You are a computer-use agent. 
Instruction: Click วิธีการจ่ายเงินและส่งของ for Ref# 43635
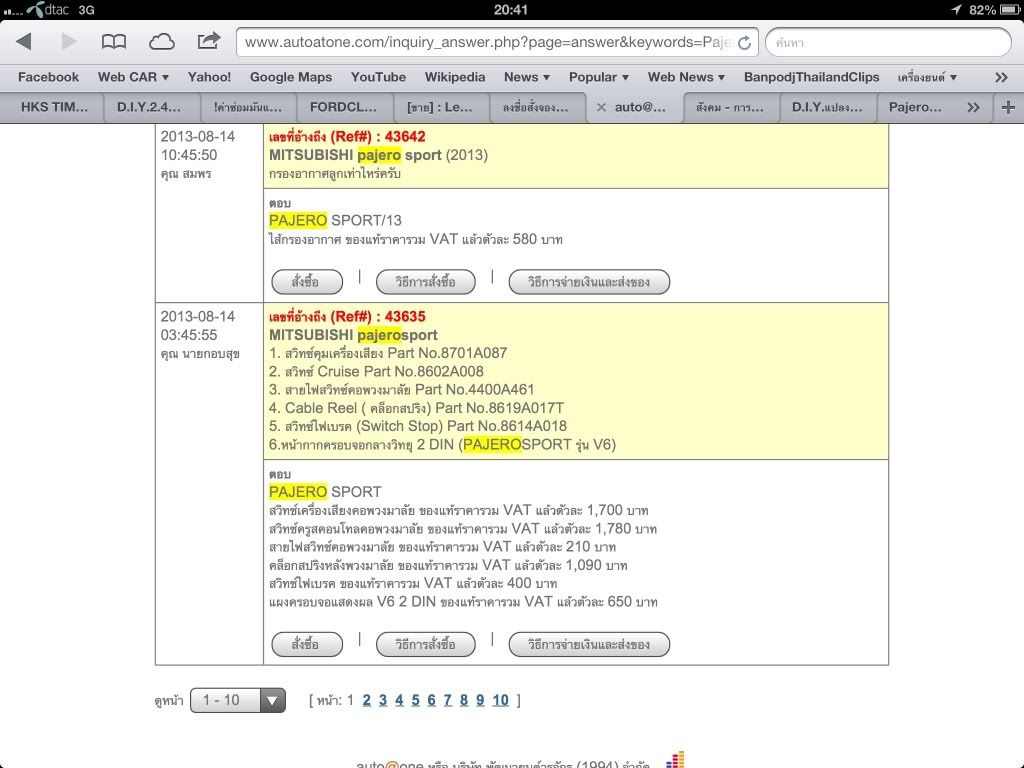(x=589, y=644)
